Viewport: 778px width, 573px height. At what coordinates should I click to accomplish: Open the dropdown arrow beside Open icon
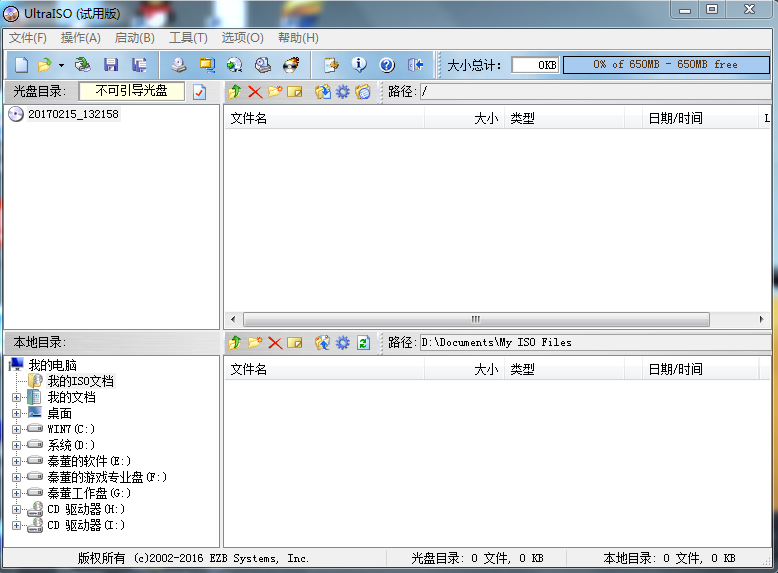coord(61,65)
